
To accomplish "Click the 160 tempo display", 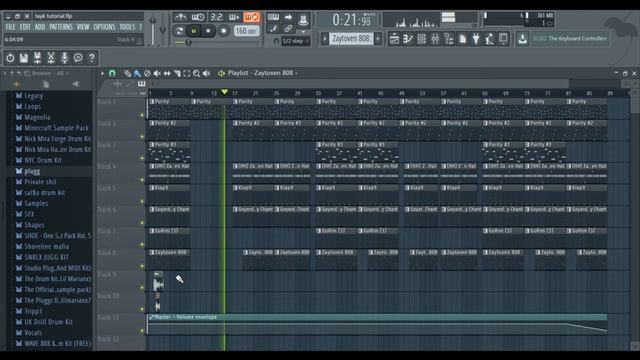I will (x=247, y=31).
